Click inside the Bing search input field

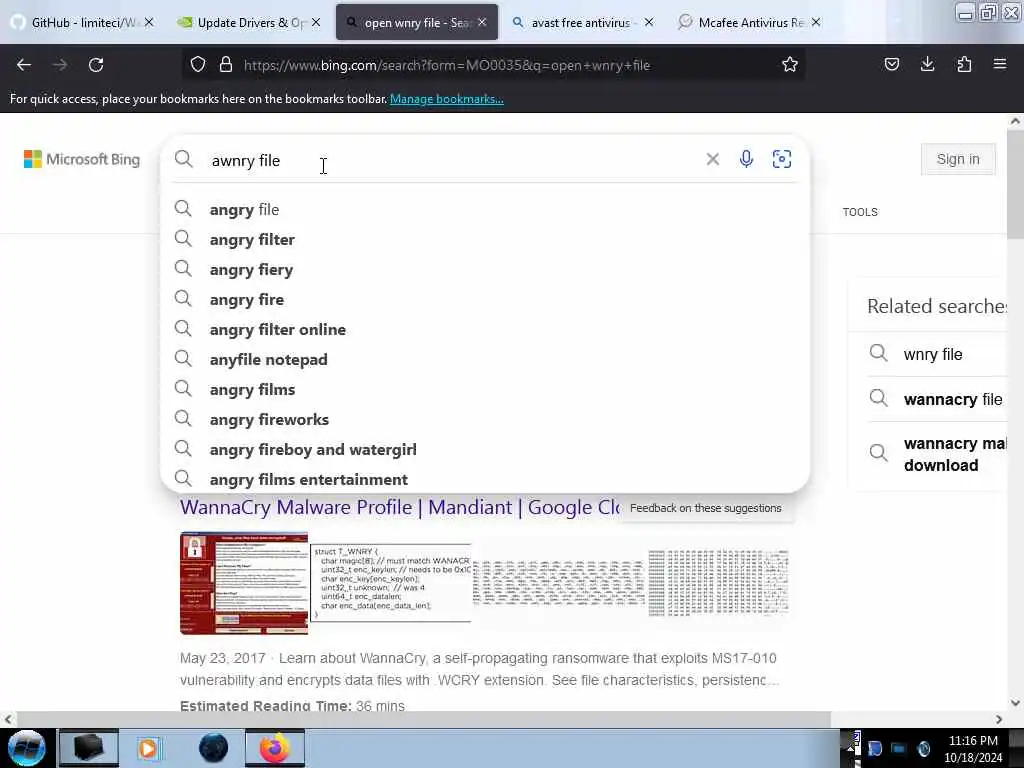[451, 161]
